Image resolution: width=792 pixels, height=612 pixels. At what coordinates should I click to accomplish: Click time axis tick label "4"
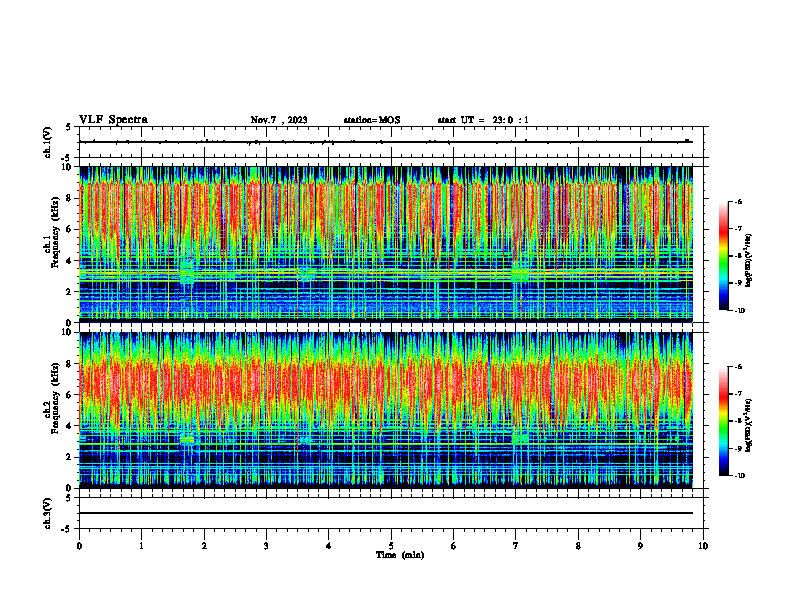pos(329,546)
